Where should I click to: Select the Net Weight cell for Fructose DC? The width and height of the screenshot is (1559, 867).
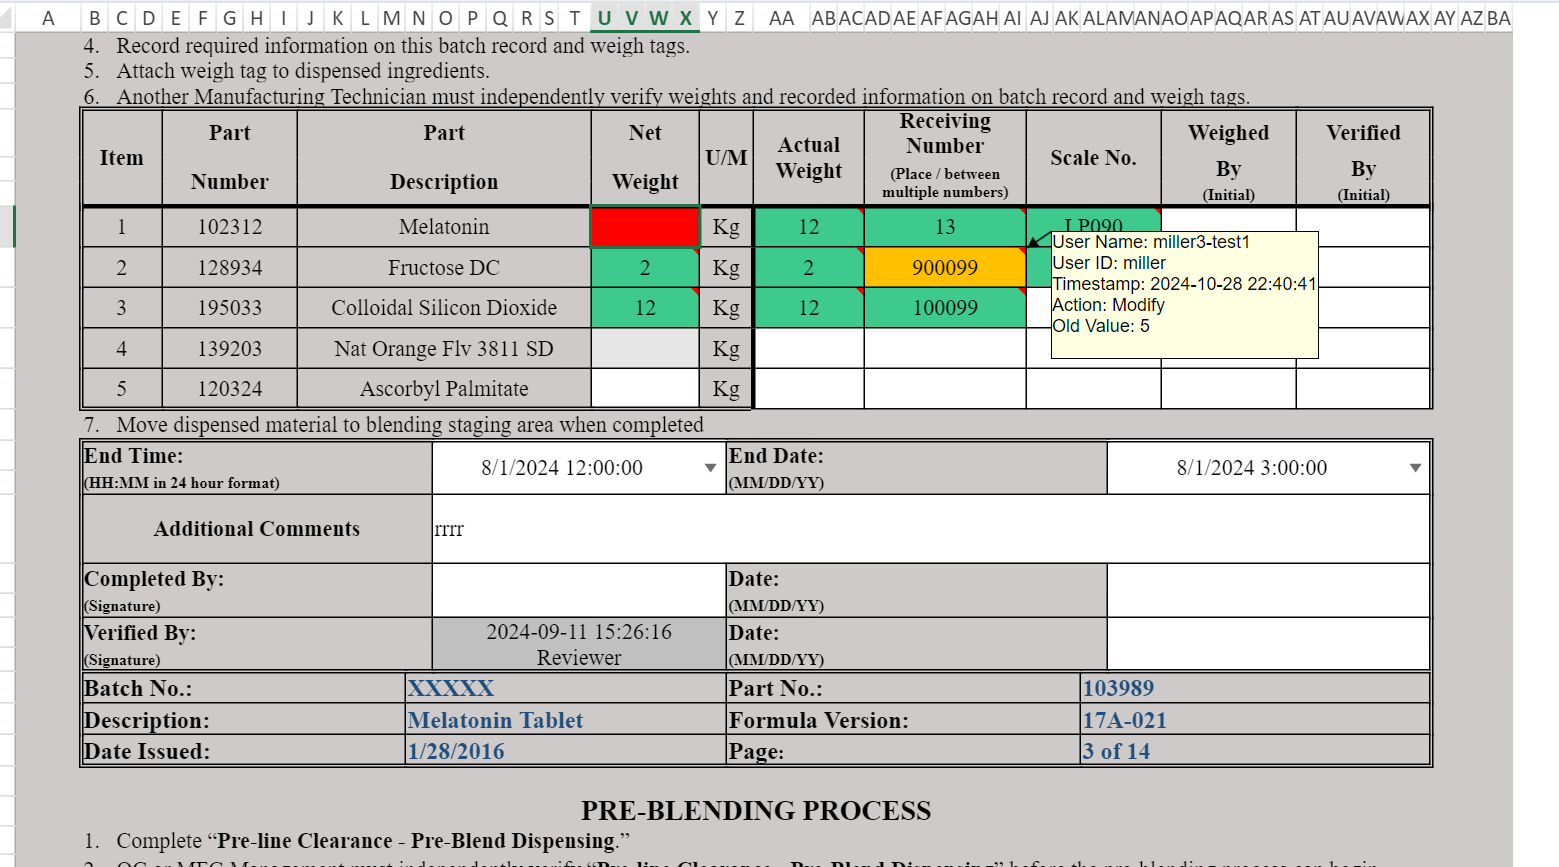point(645,268)
